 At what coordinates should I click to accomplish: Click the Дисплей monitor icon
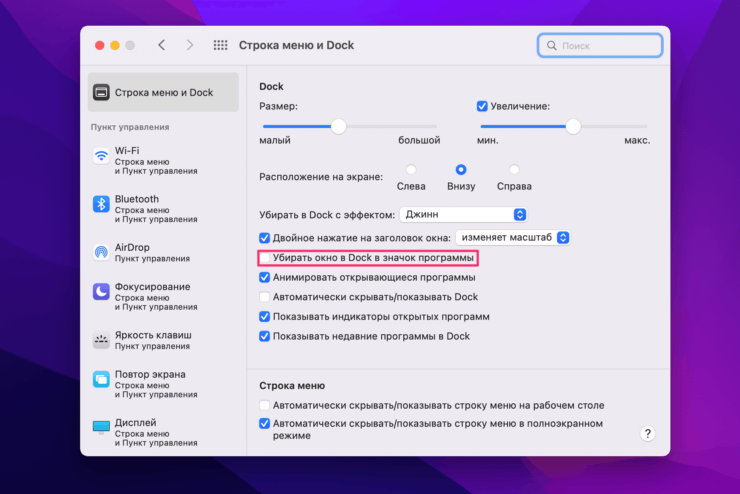click(x=101, y=427)
